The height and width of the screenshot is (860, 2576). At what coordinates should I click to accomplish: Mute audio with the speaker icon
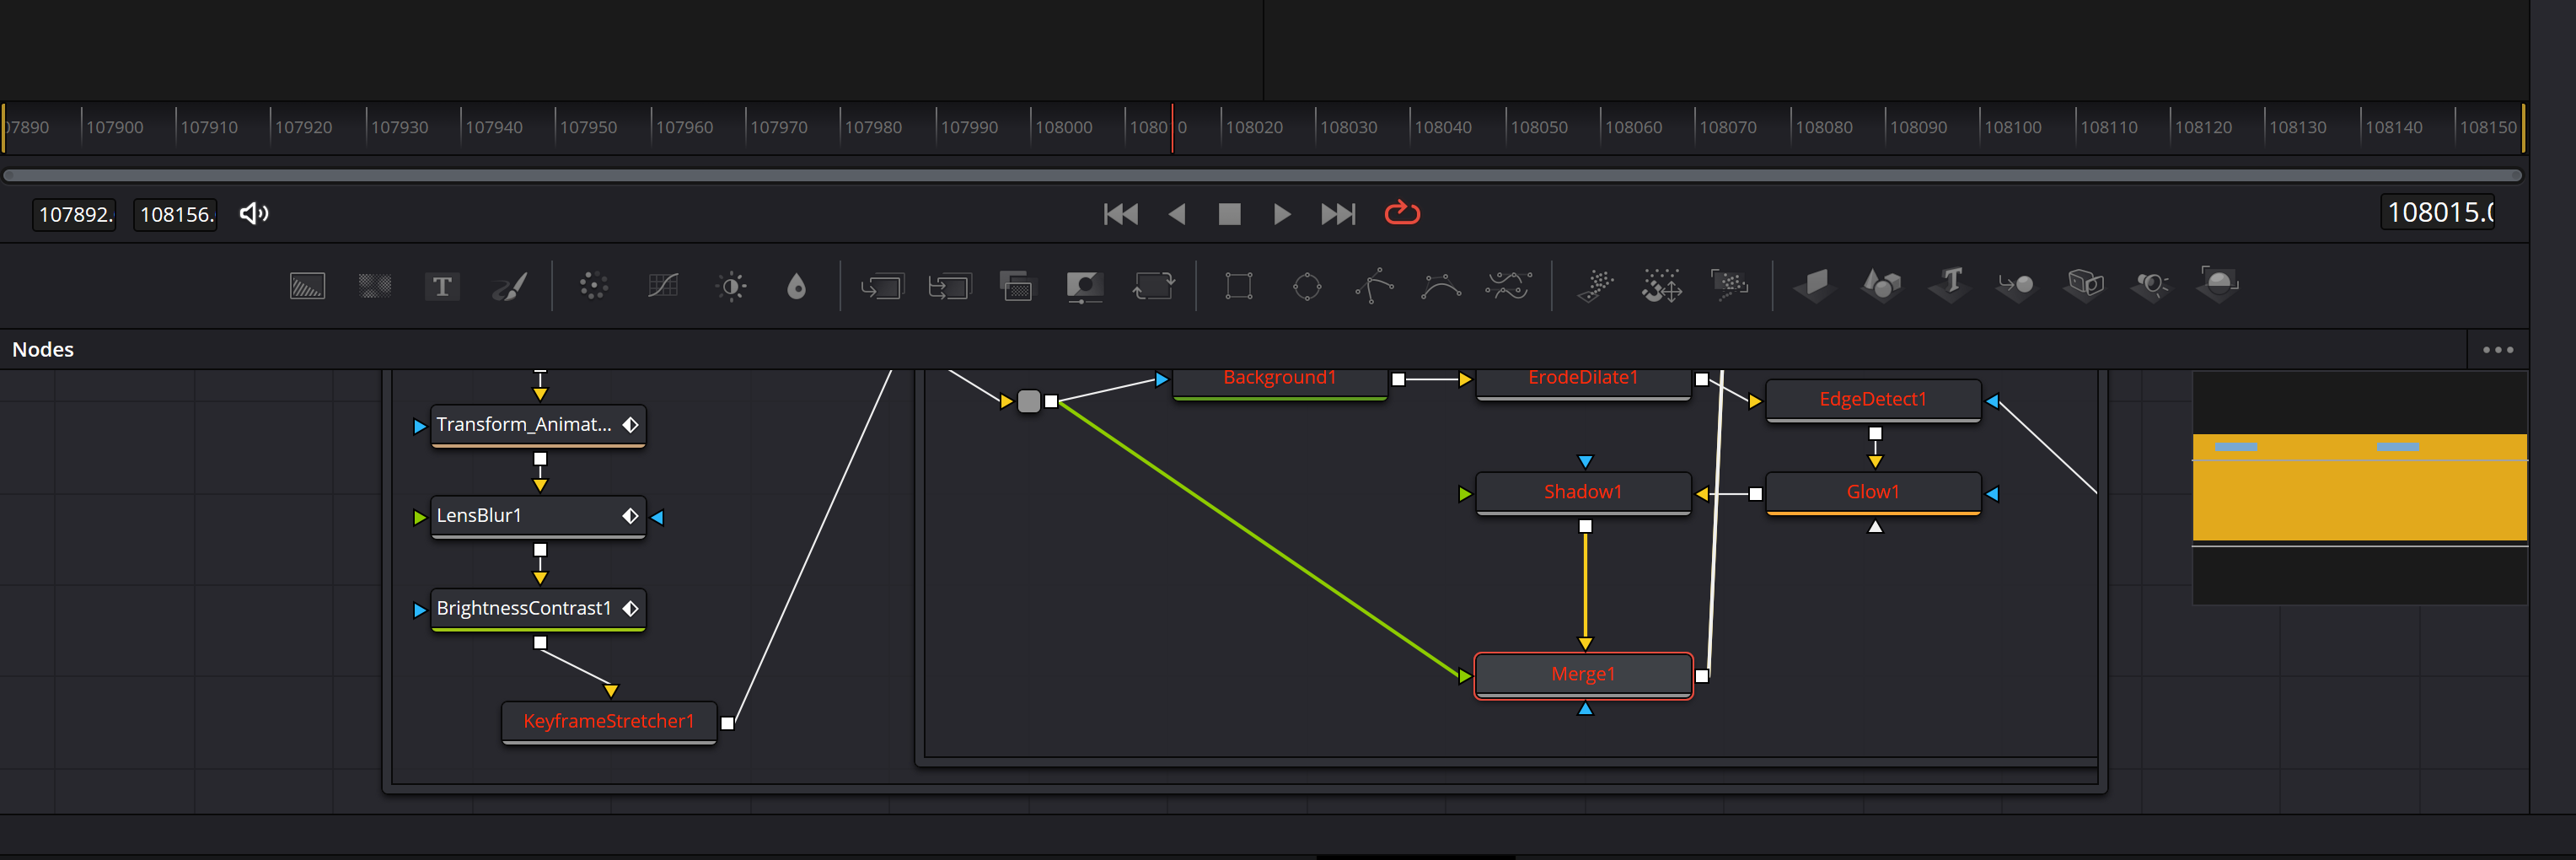coord(254,213)
